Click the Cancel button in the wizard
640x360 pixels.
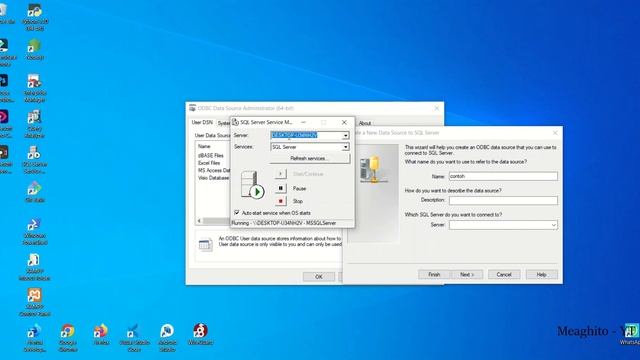(504, 275)
